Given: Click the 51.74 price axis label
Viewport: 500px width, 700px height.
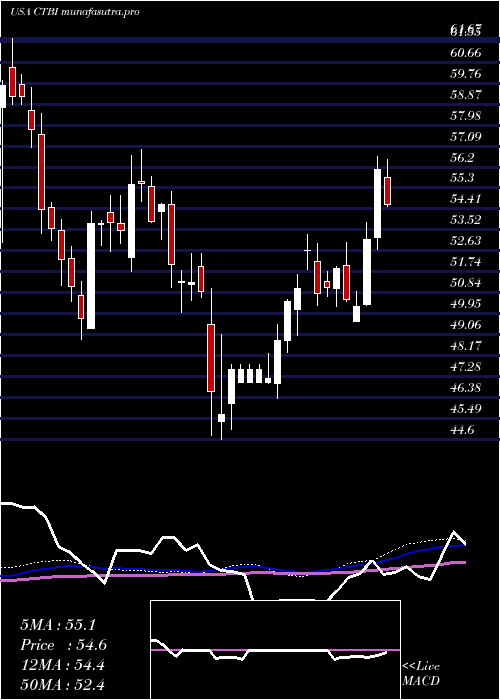Looking at the screenshot, I should coord(466,262).
